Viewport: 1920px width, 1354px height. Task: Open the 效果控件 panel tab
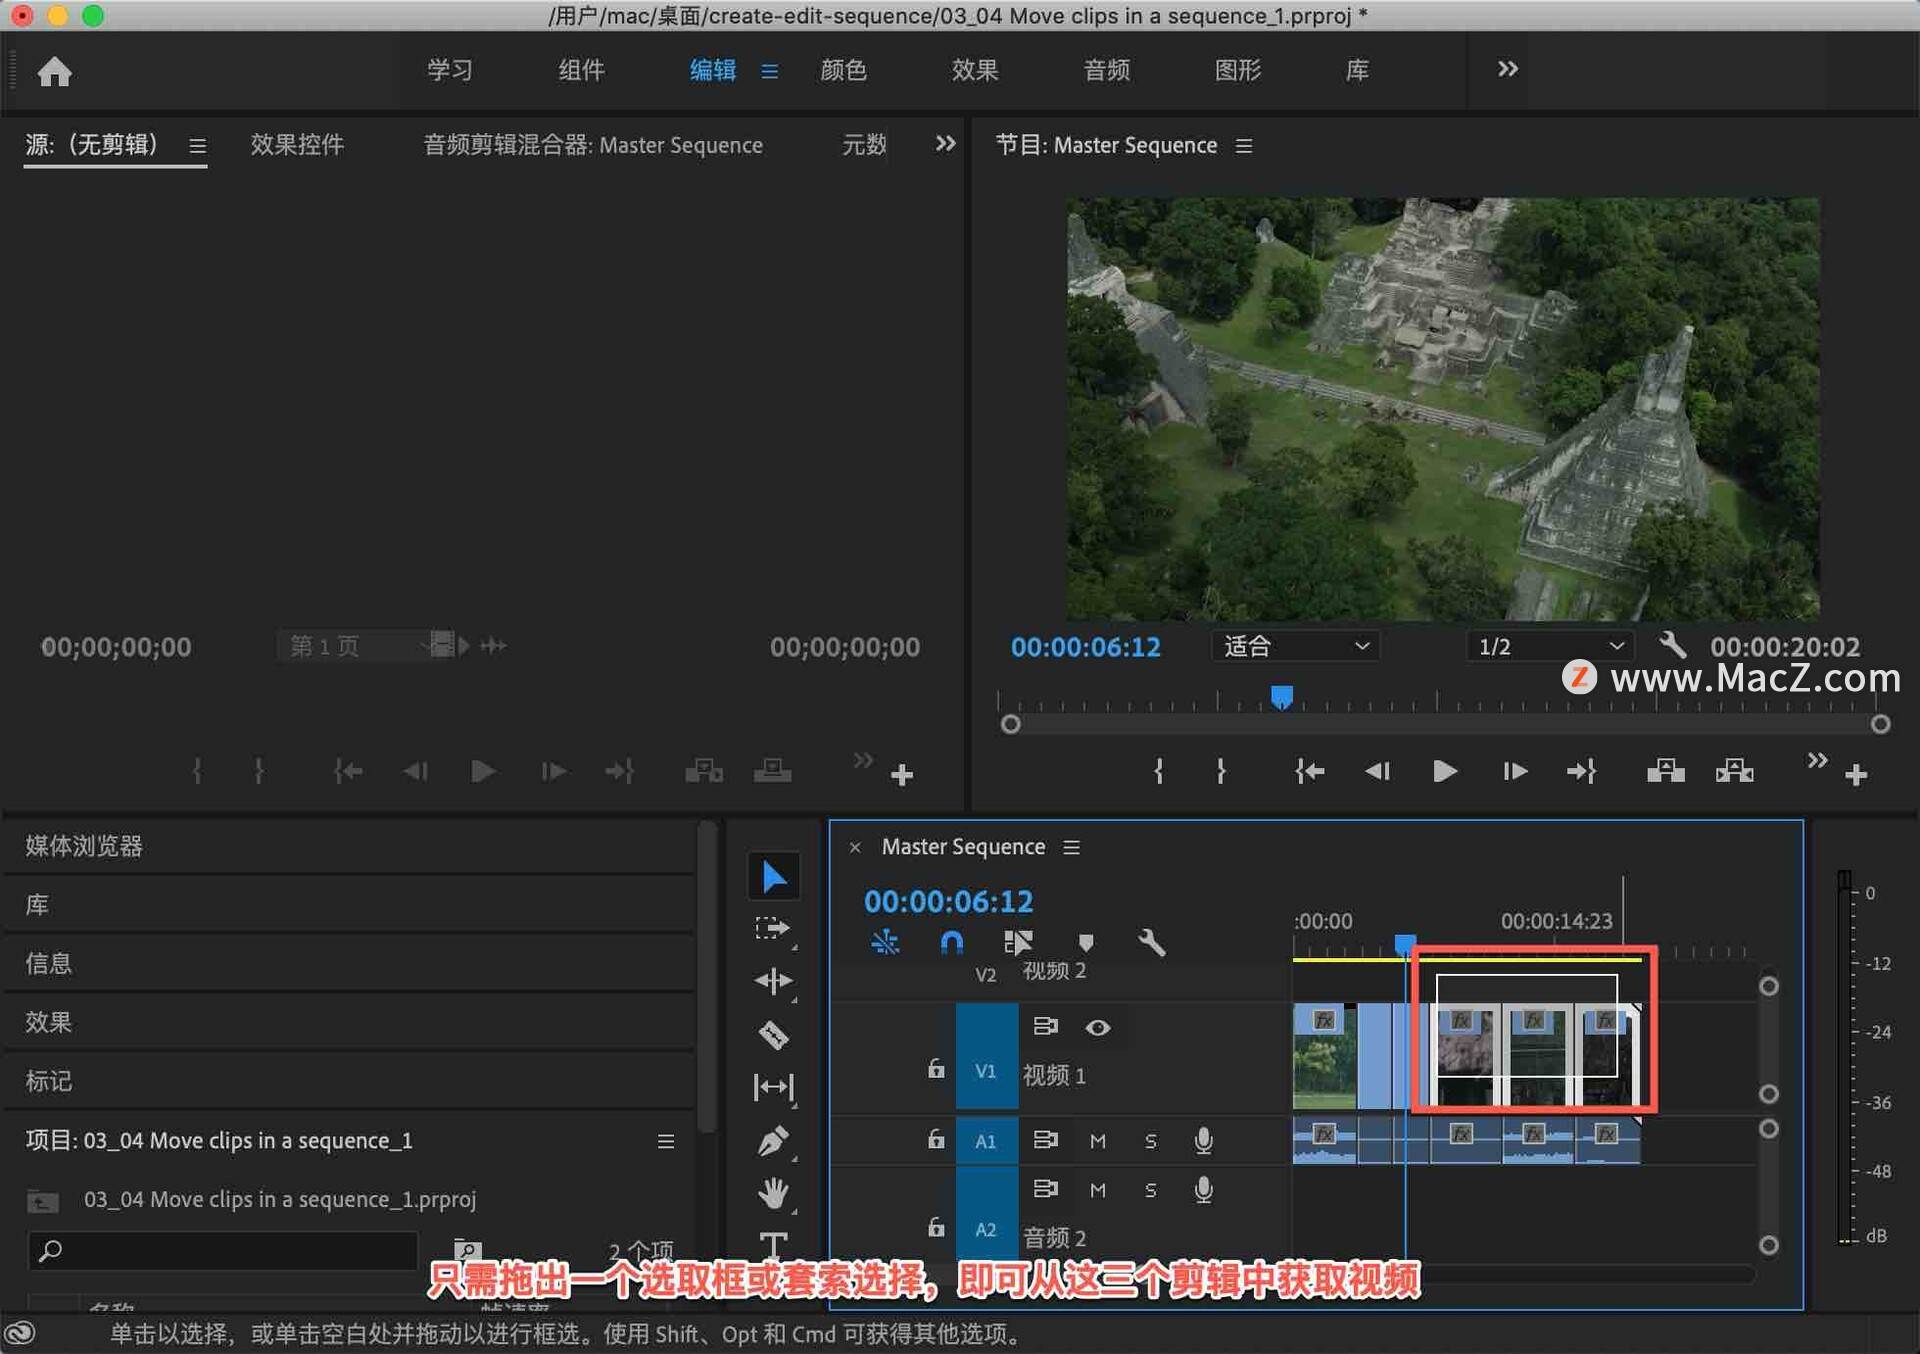[x=297, y=145]
